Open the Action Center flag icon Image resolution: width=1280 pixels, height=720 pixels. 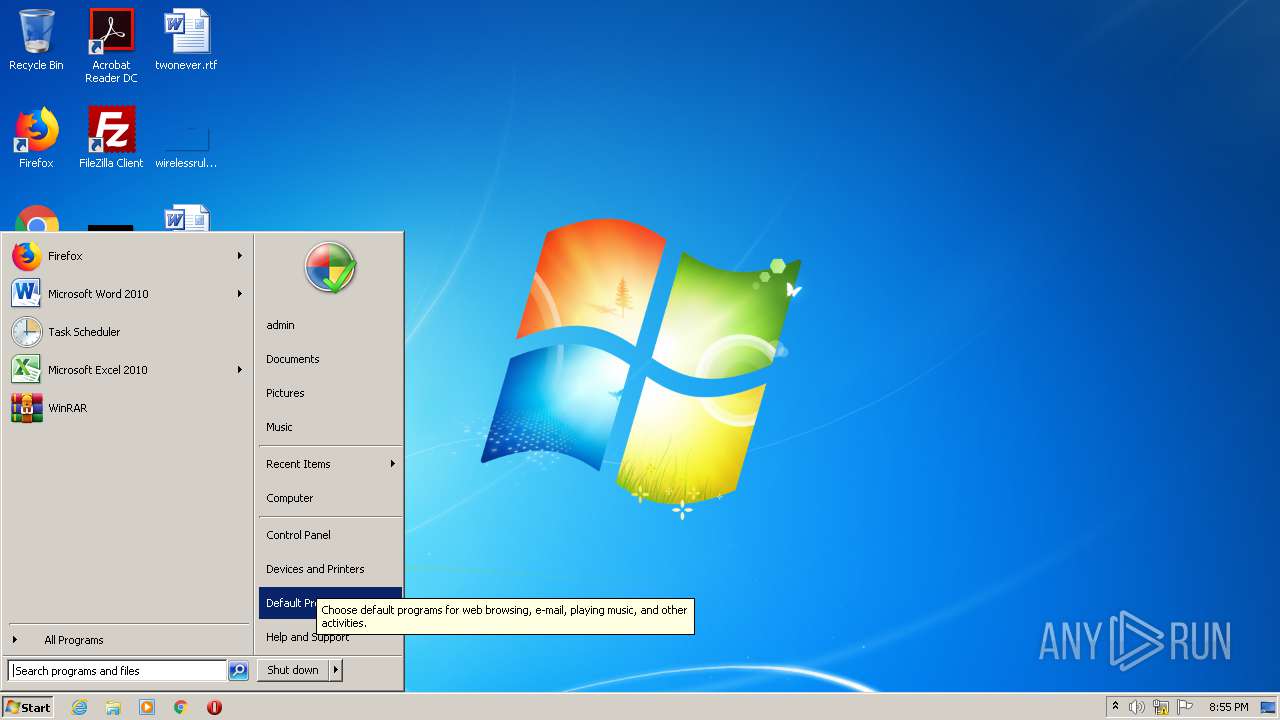pos(1185,707)
